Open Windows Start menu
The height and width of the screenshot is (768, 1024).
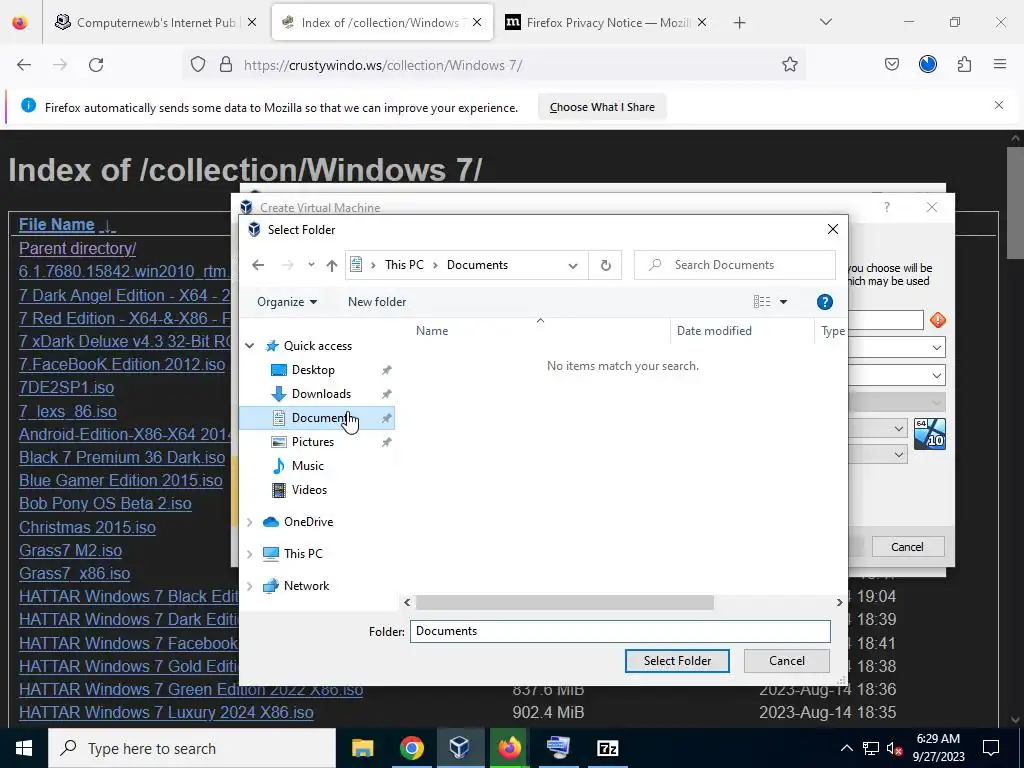tap(24, 748)
